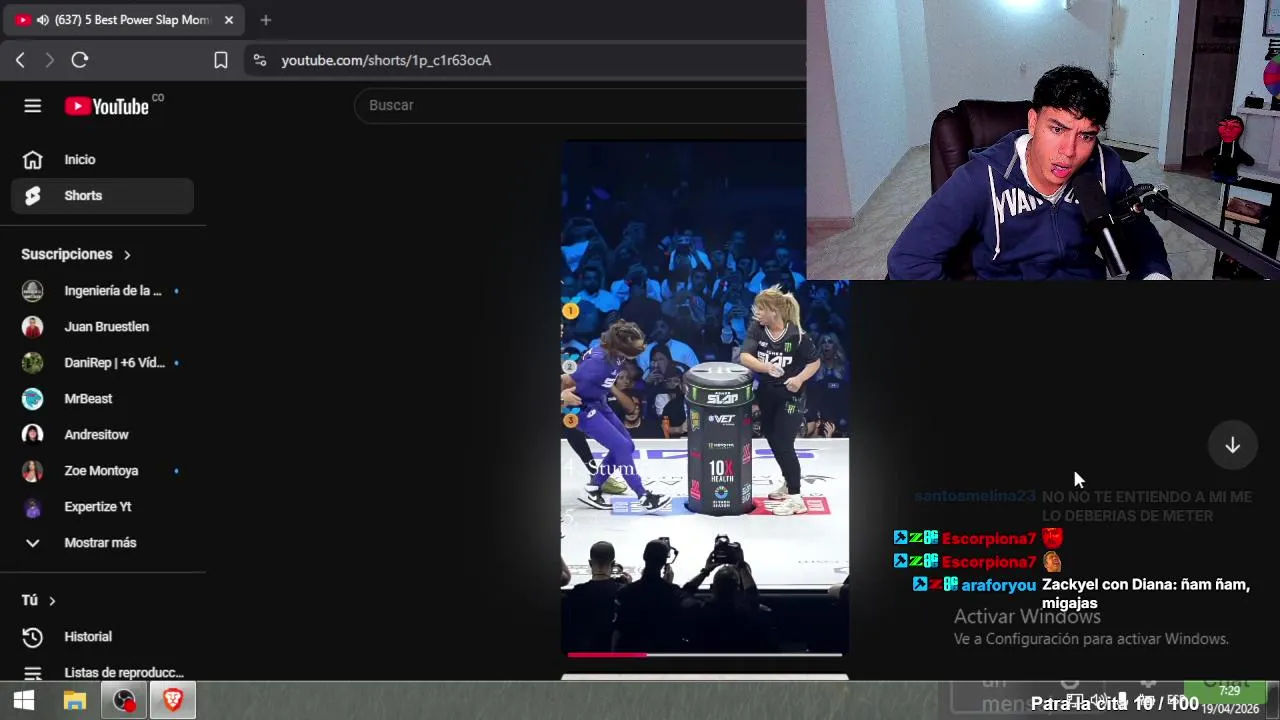Click the browser back arrow

tap(20, 60)
